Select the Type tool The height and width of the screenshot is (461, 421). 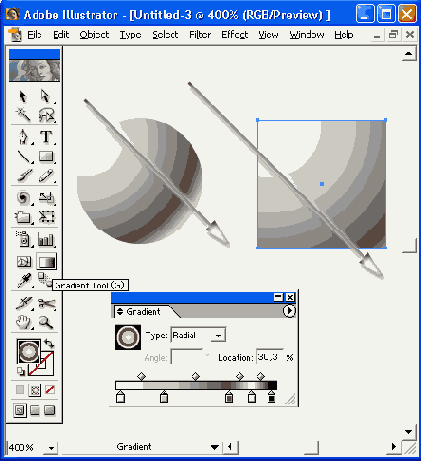46,137
